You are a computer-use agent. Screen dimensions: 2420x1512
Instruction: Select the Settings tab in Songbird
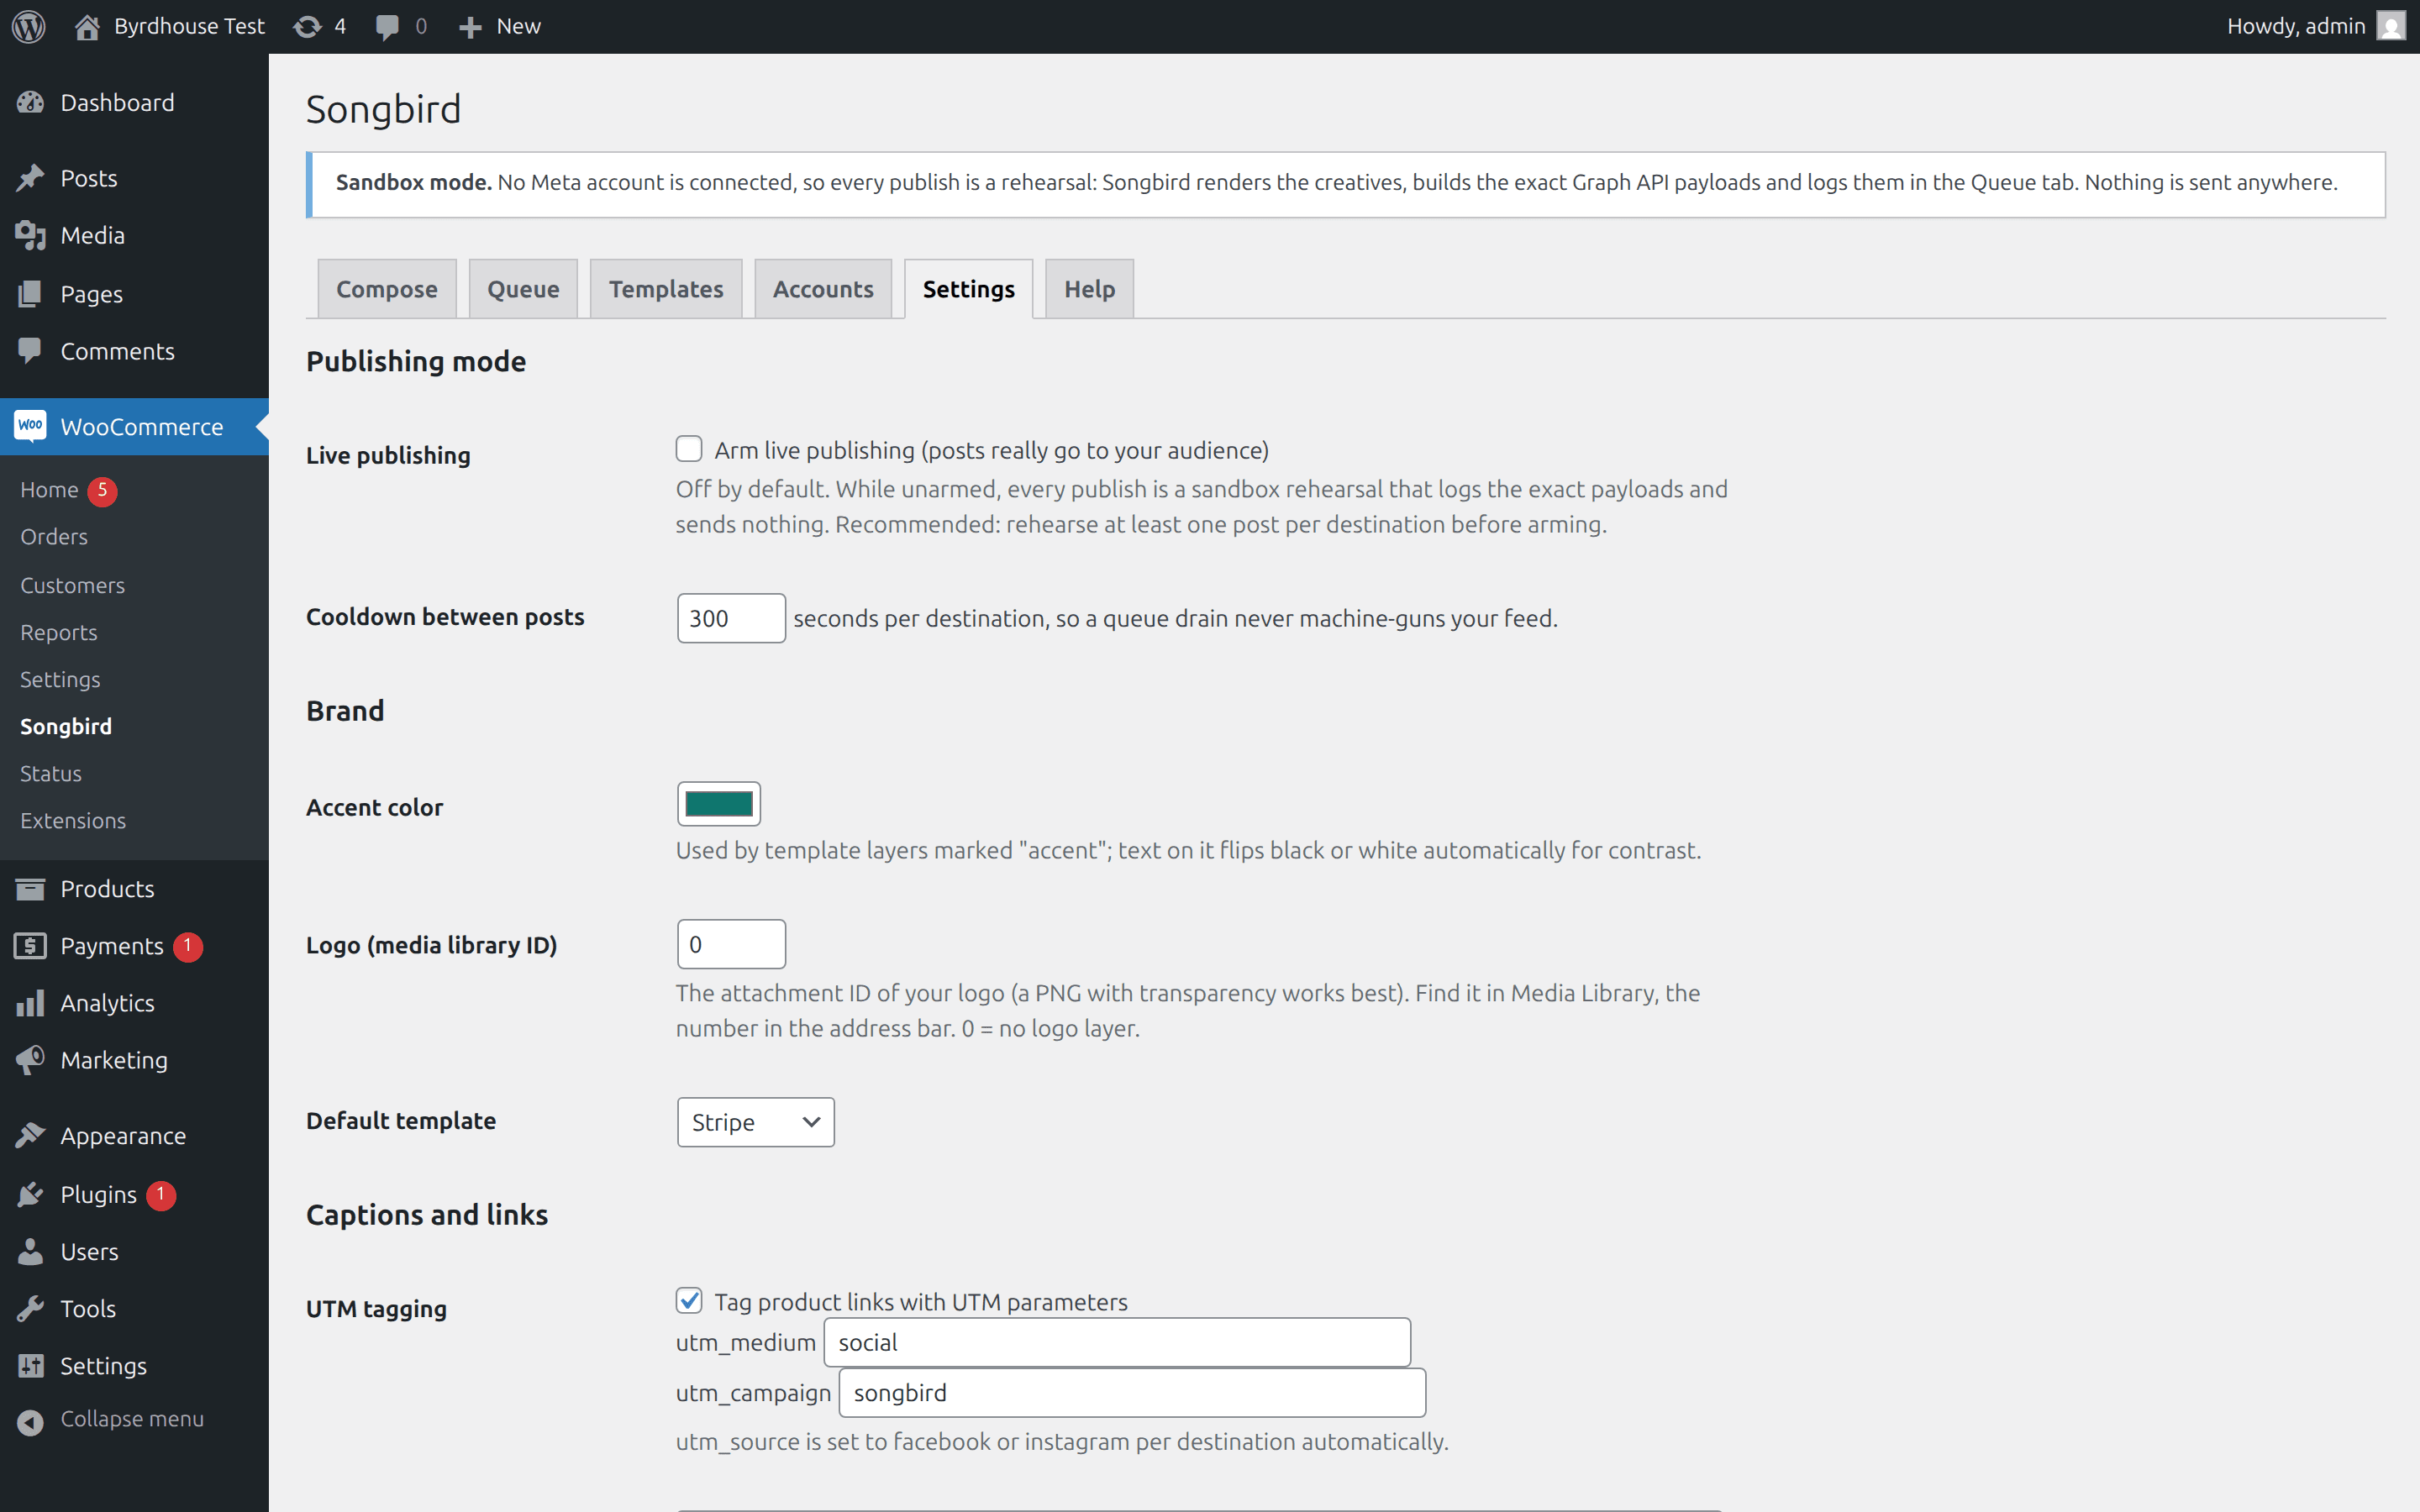(x=969, y=289)
